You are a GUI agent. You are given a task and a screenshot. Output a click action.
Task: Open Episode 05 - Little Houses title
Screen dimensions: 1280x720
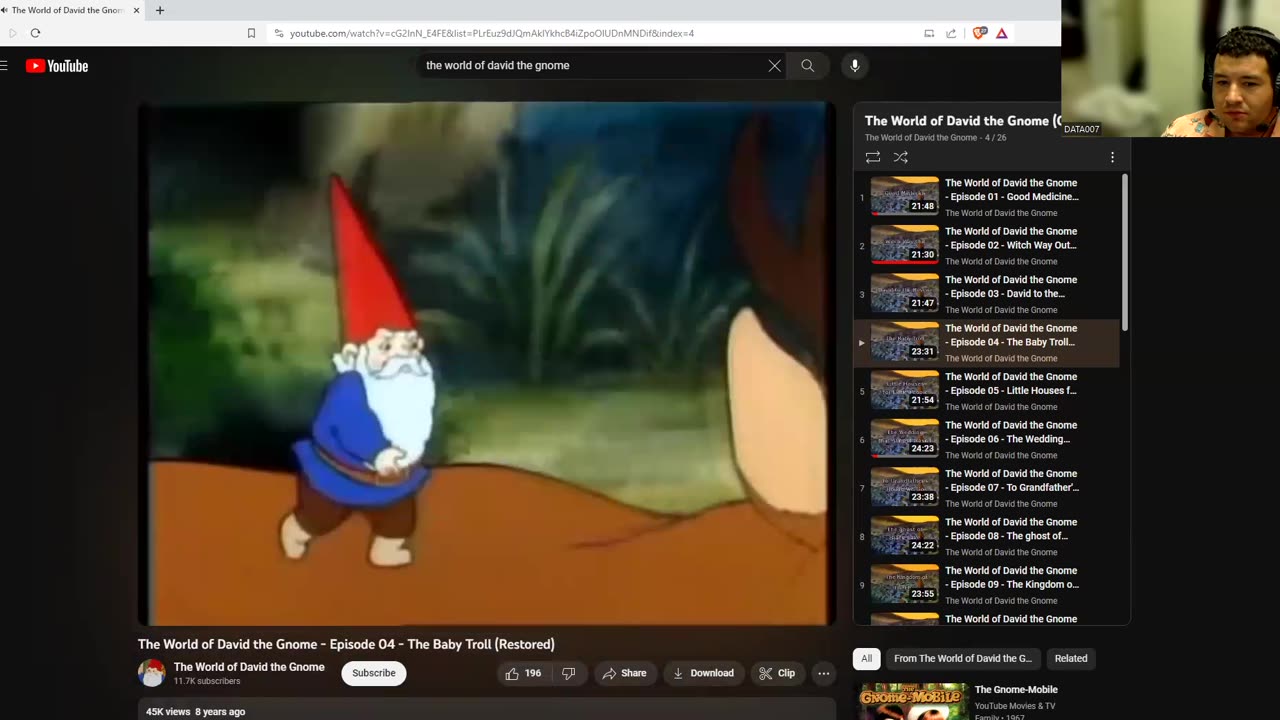click(1011, 384)
